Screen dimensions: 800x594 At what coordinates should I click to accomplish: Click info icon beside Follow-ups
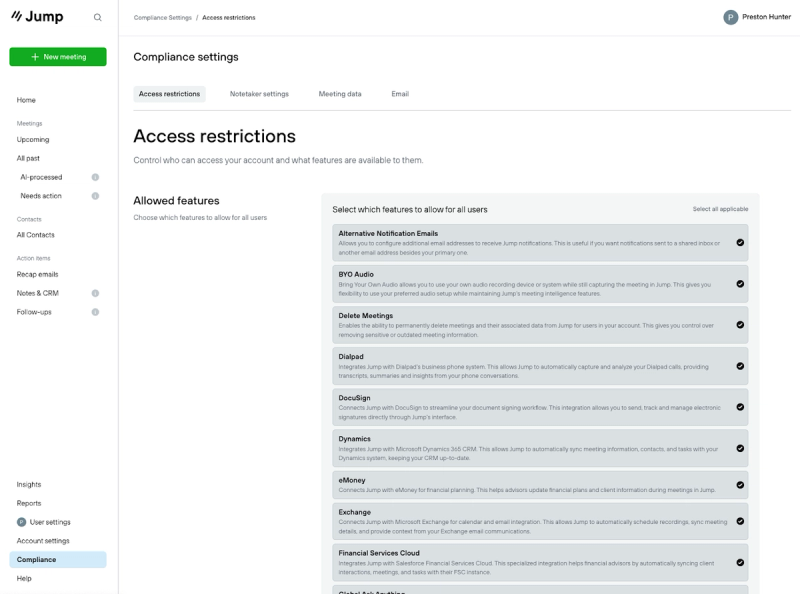[x=95, y=312]
